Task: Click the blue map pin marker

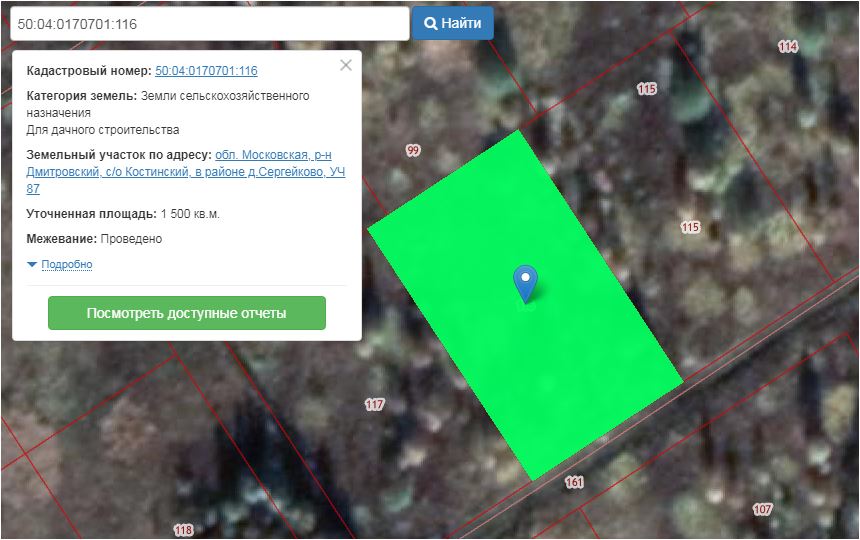Action: (525, 281)
